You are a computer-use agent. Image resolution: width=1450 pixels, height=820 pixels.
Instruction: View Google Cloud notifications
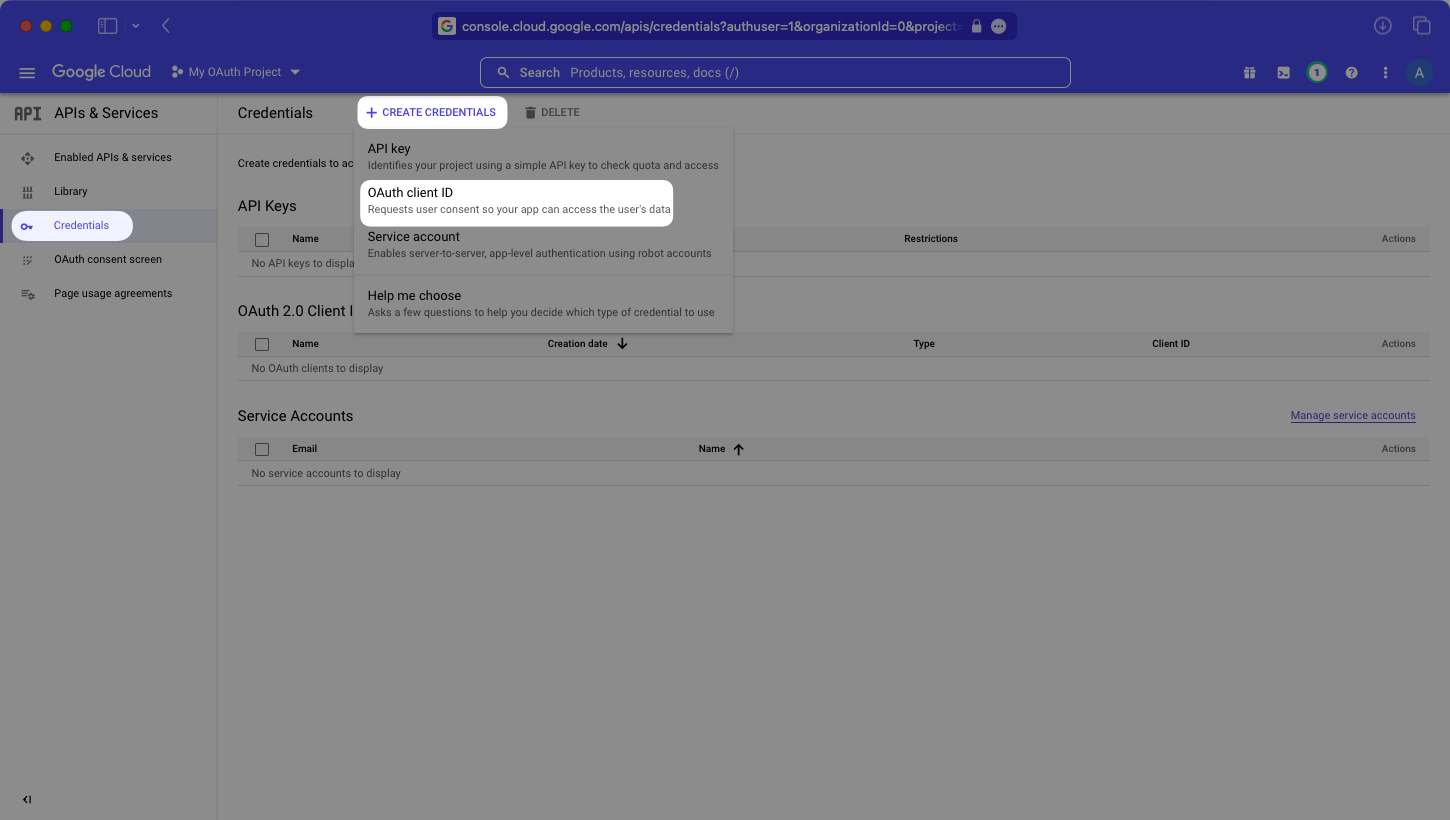pyautogui.click(x=1317, y=72)
